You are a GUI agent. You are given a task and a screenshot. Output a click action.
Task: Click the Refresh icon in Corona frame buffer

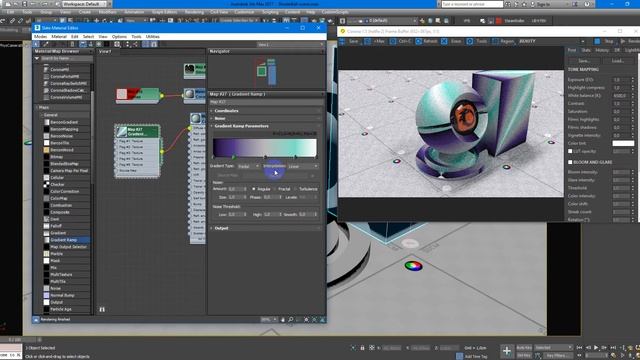point(418,41)
